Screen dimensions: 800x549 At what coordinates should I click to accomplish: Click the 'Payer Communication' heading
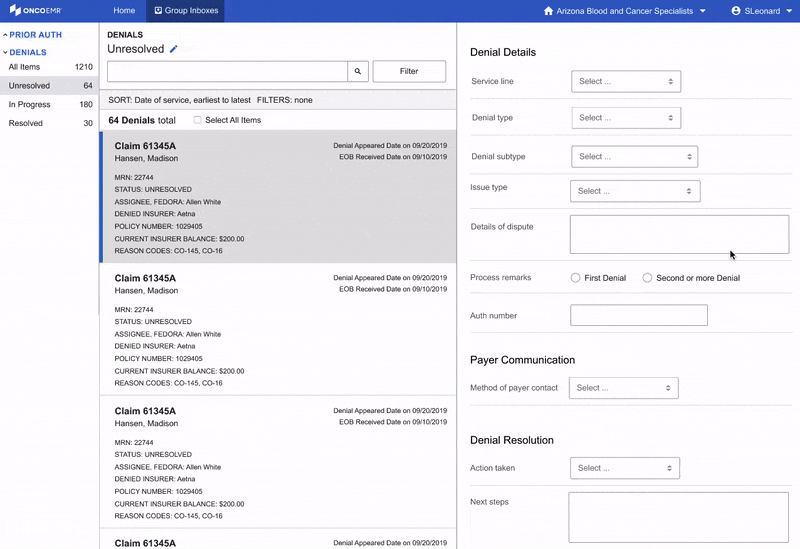(522, 360)
